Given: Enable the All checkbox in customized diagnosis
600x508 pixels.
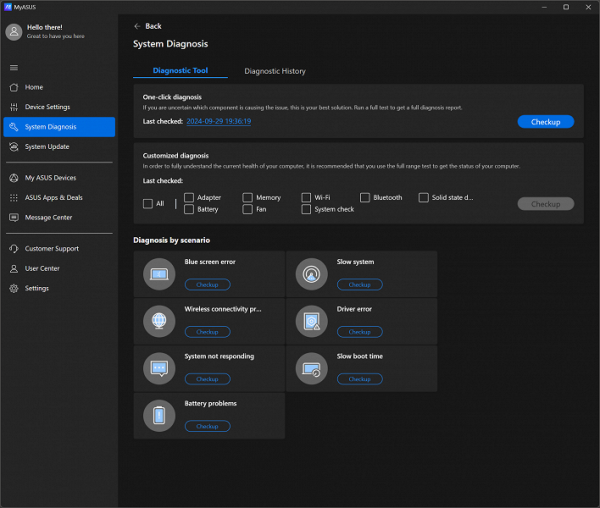Looking at the screenshot, I should click(x=148, y=204).
